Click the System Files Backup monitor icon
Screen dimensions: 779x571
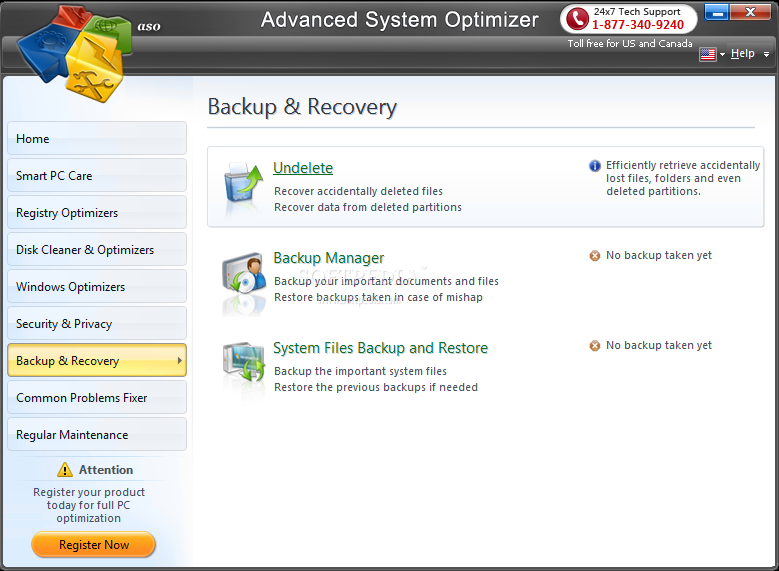(244, 362)
